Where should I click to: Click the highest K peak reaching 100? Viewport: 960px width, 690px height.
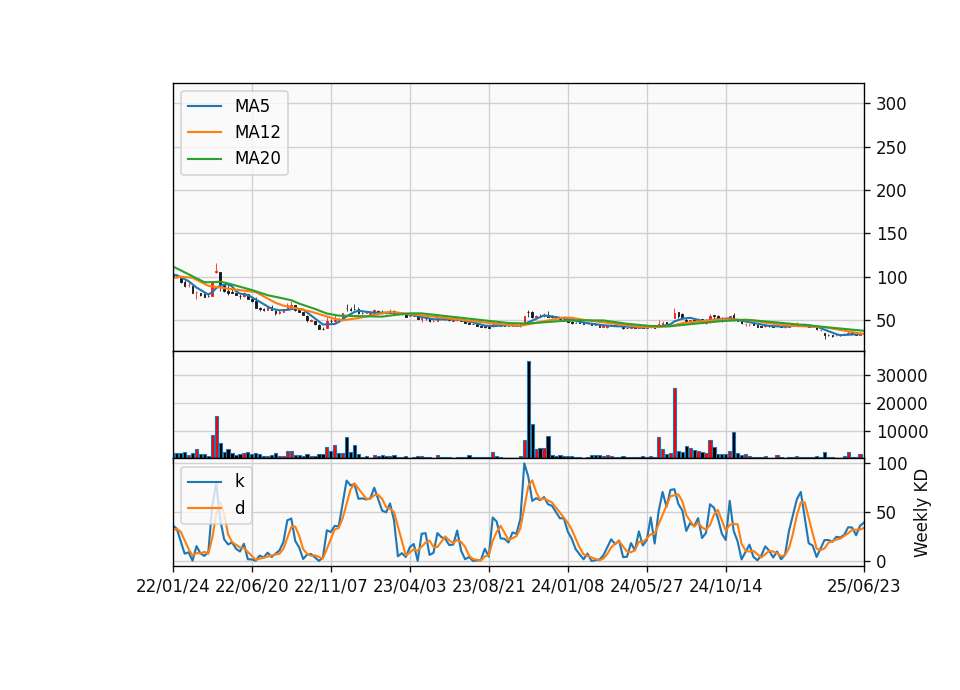tap(524, 465)
